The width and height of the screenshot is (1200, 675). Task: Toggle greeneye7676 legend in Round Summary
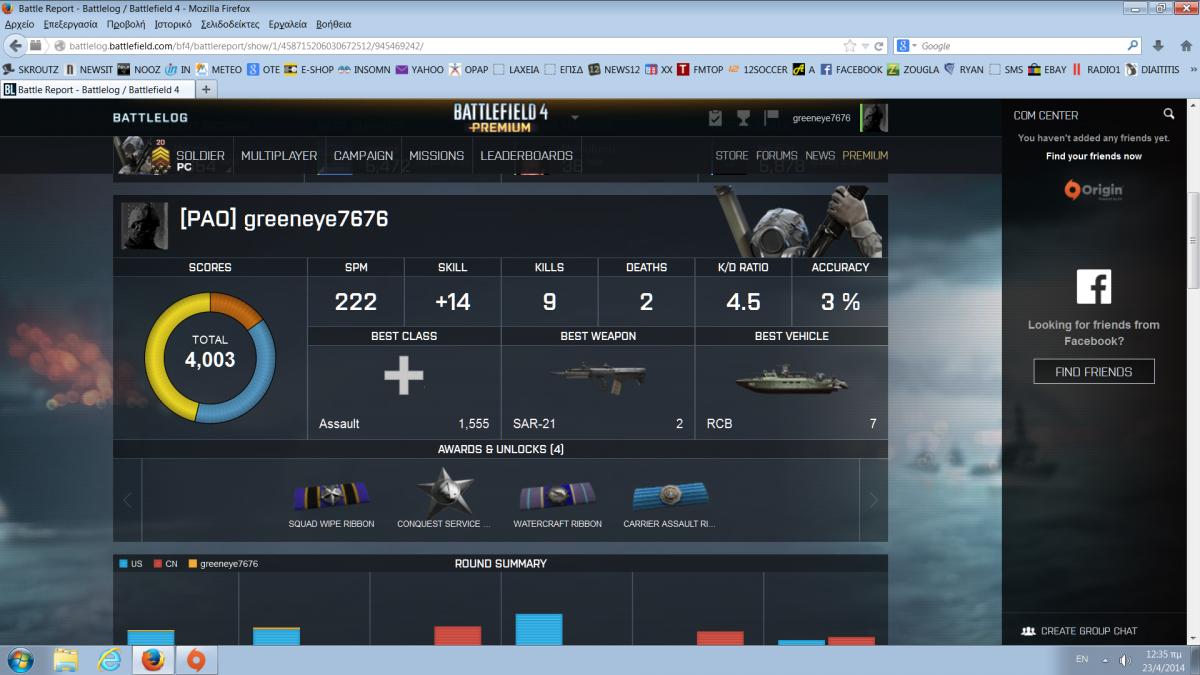click(x=222, y=564)
